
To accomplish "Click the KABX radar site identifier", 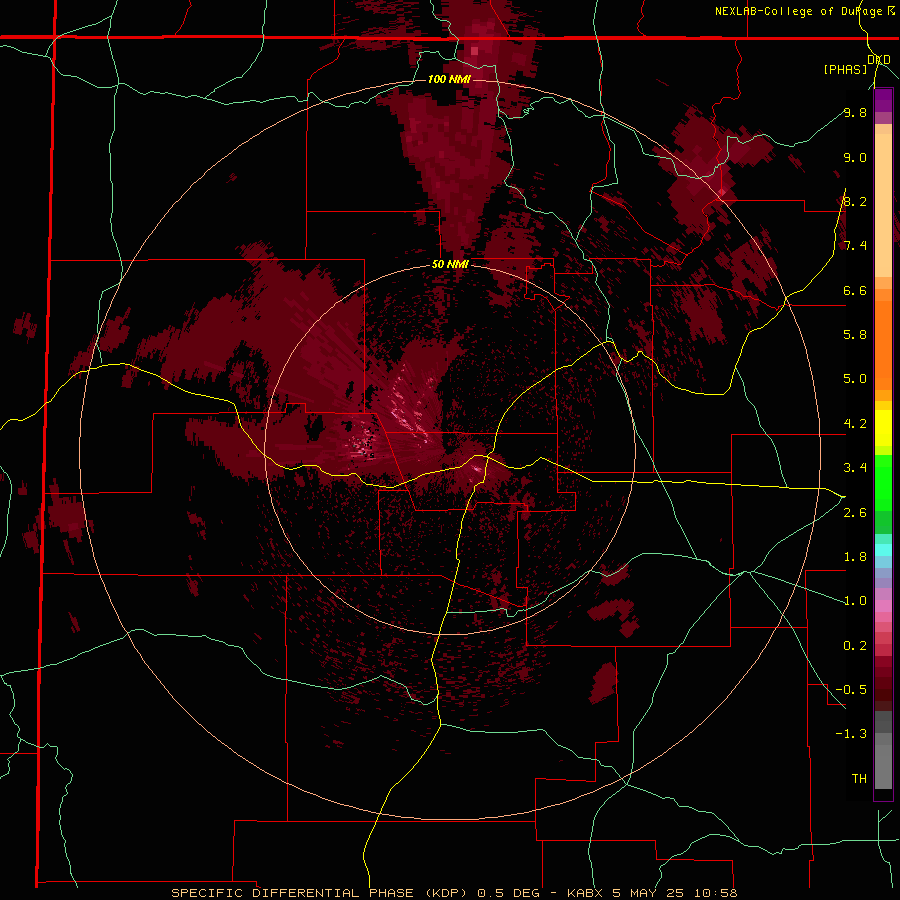I will [x=585, y=893].
